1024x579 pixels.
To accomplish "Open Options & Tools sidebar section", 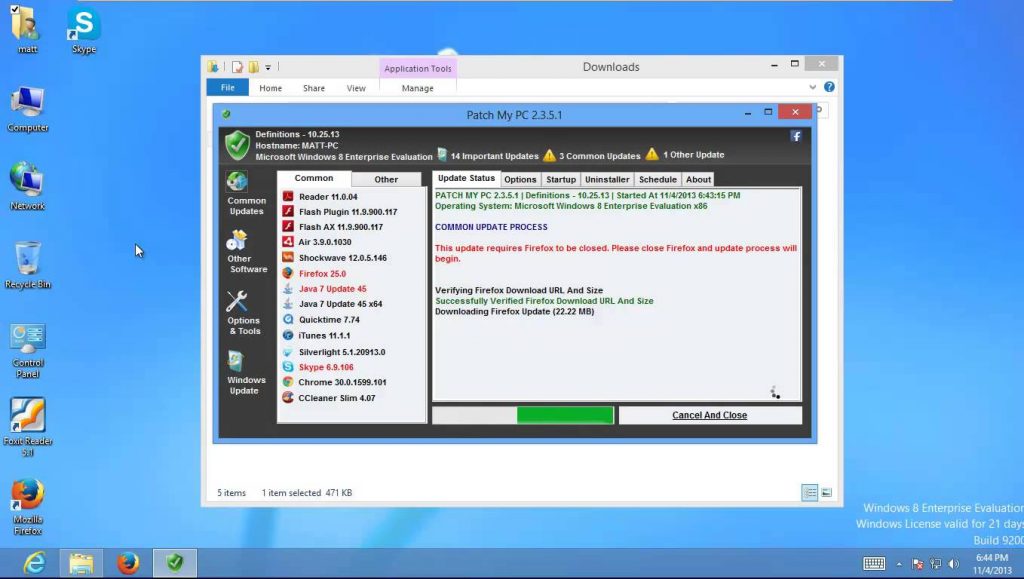I will (244, 313).
